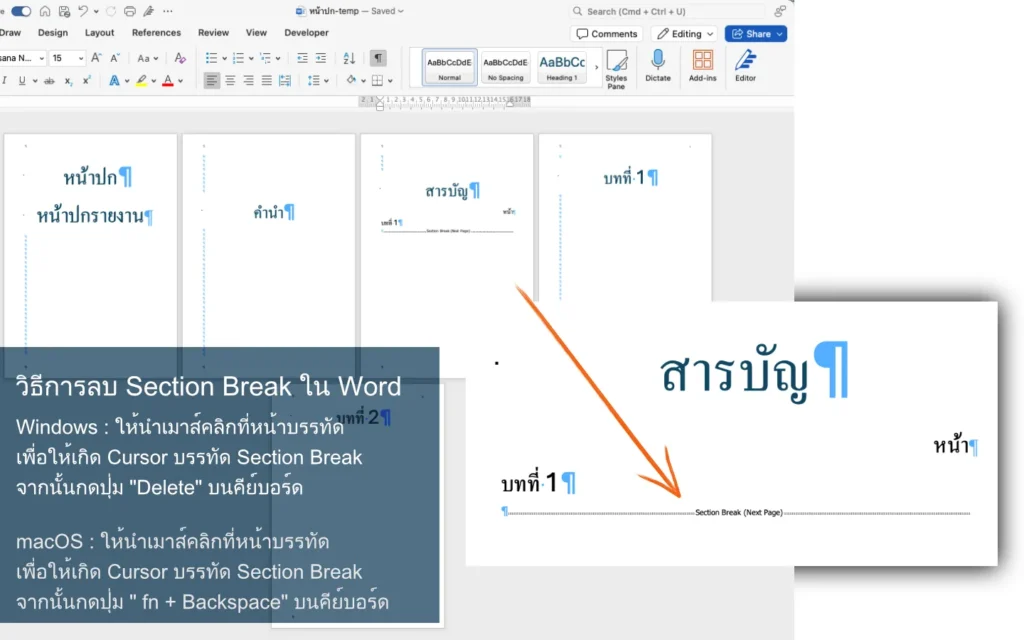The width and height of the screenshot is (1024, 640).
Task: Switch to the References tab
Action: click(x=156, y=33)
